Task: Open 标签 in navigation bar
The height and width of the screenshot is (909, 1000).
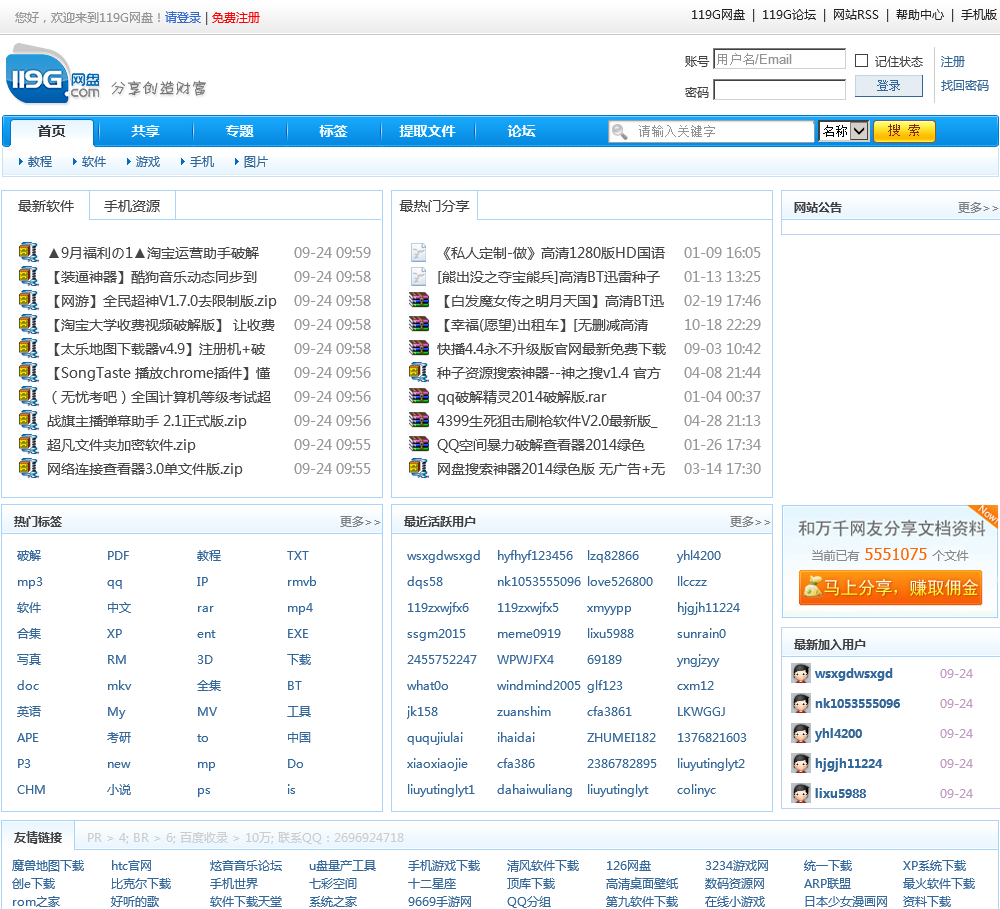Action: click(x=333, y=131)
